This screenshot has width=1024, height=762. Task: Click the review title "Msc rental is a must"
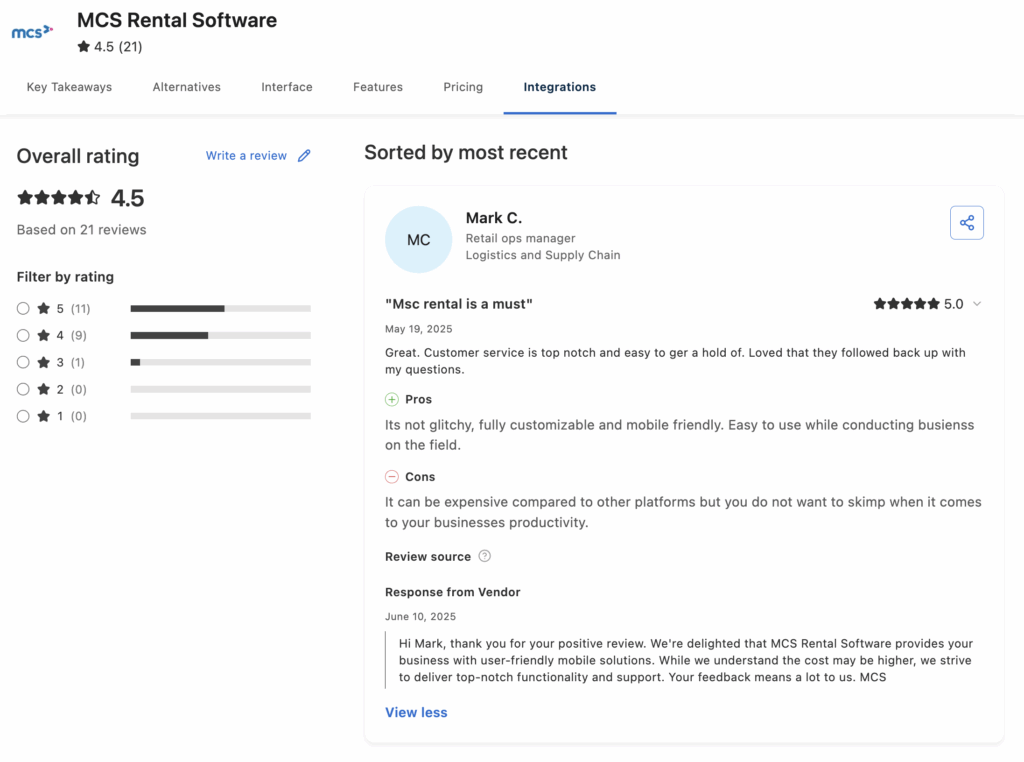(458, 304)
